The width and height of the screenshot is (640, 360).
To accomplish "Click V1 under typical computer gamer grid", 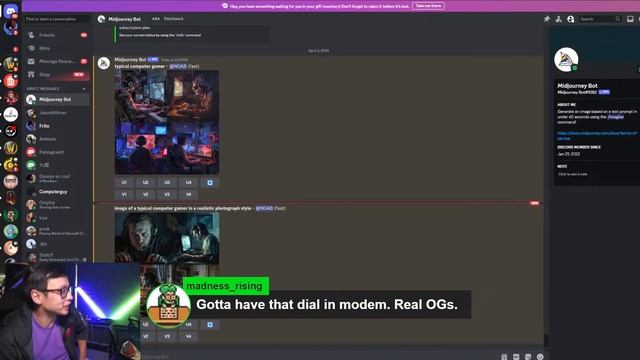I will tap(124, 194).
